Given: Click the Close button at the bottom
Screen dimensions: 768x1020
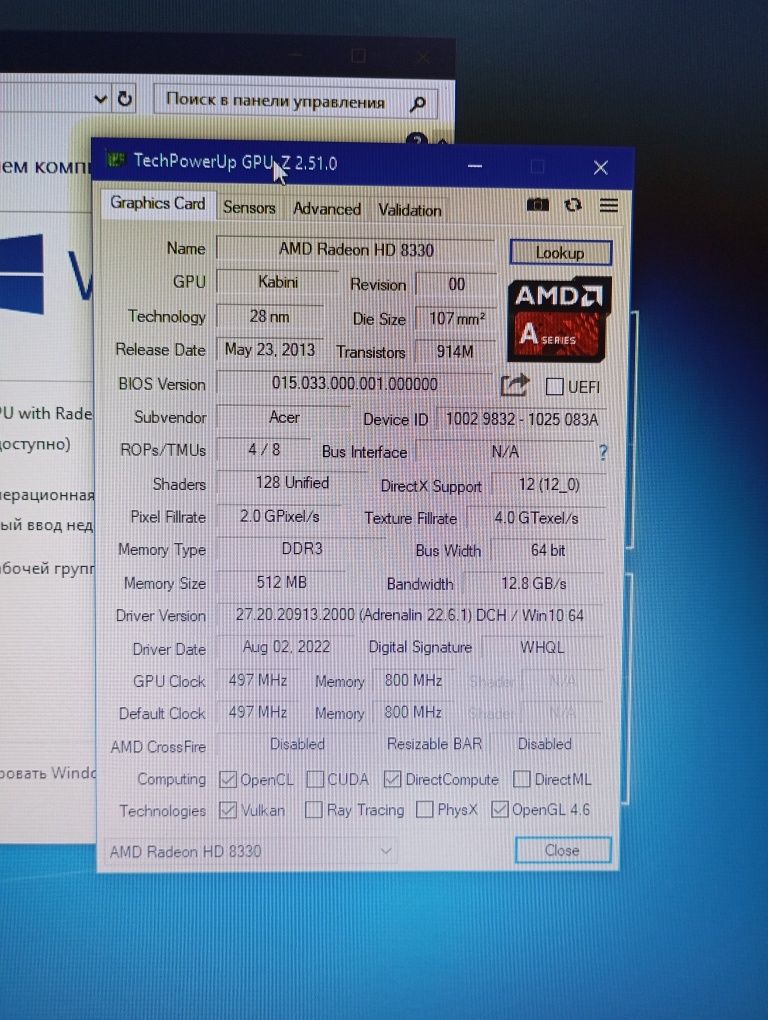Looking at the screenshot, I should (x=563, y=850).
